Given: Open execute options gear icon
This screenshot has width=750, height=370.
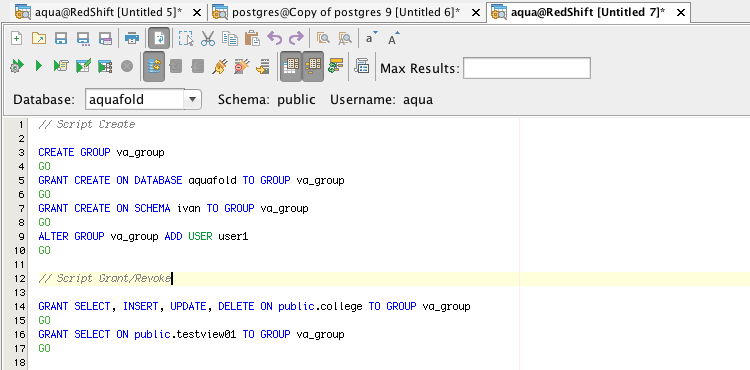Looking at the screenshot, I should [16, 66].
